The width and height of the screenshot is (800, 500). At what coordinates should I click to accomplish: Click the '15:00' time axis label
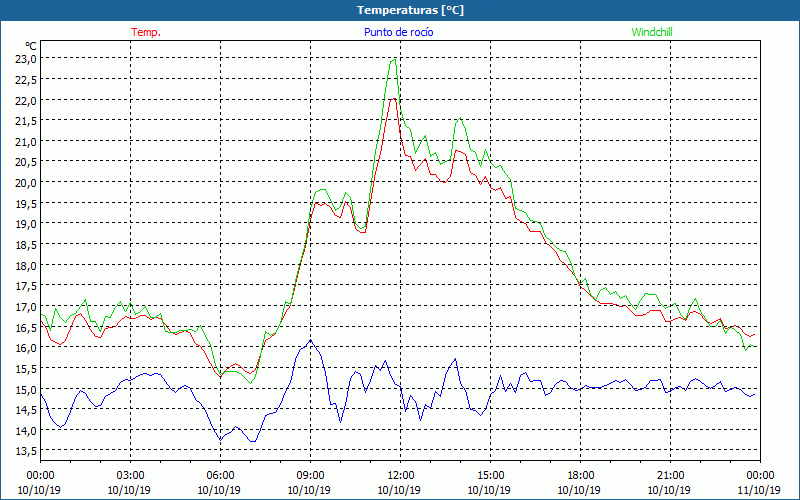click(x=490, y=476)
